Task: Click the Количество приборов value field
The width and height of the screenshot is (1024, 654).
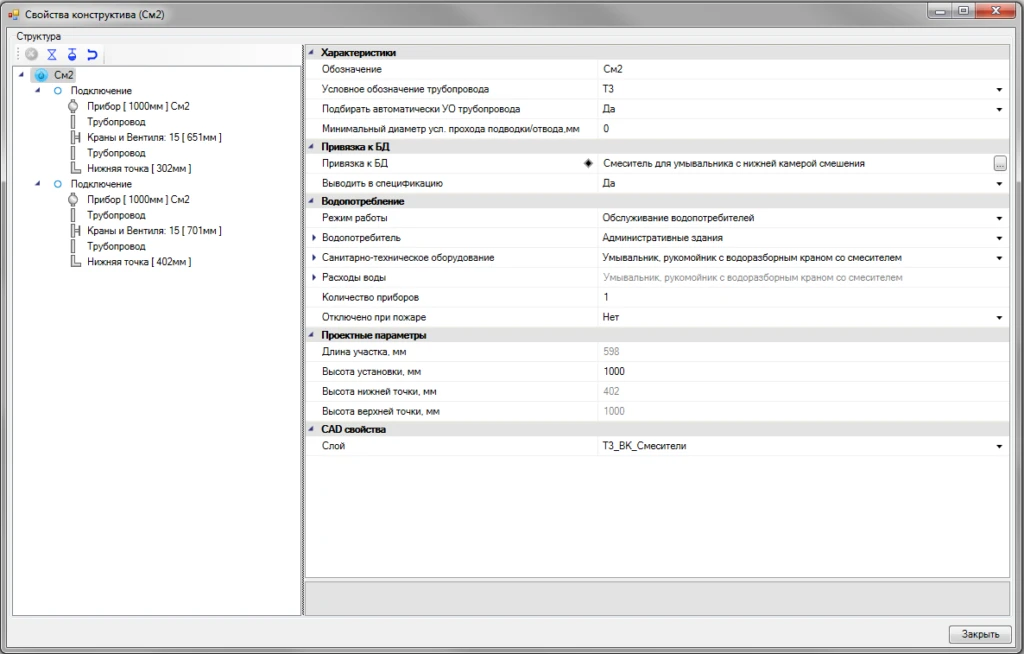Action: pos(800,297)
